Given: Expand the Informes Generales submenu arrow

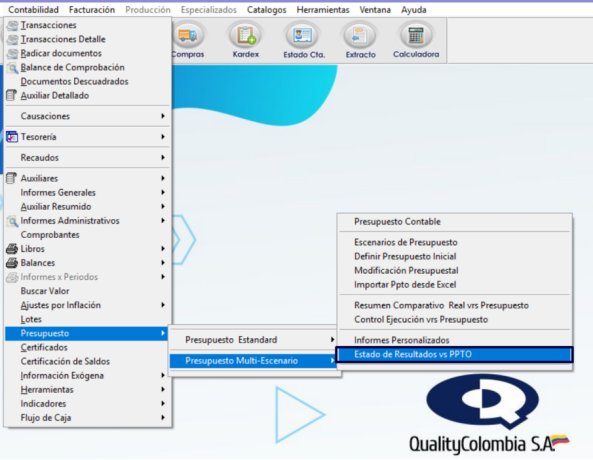Looking at the screenshot, I should coord(163,192).
